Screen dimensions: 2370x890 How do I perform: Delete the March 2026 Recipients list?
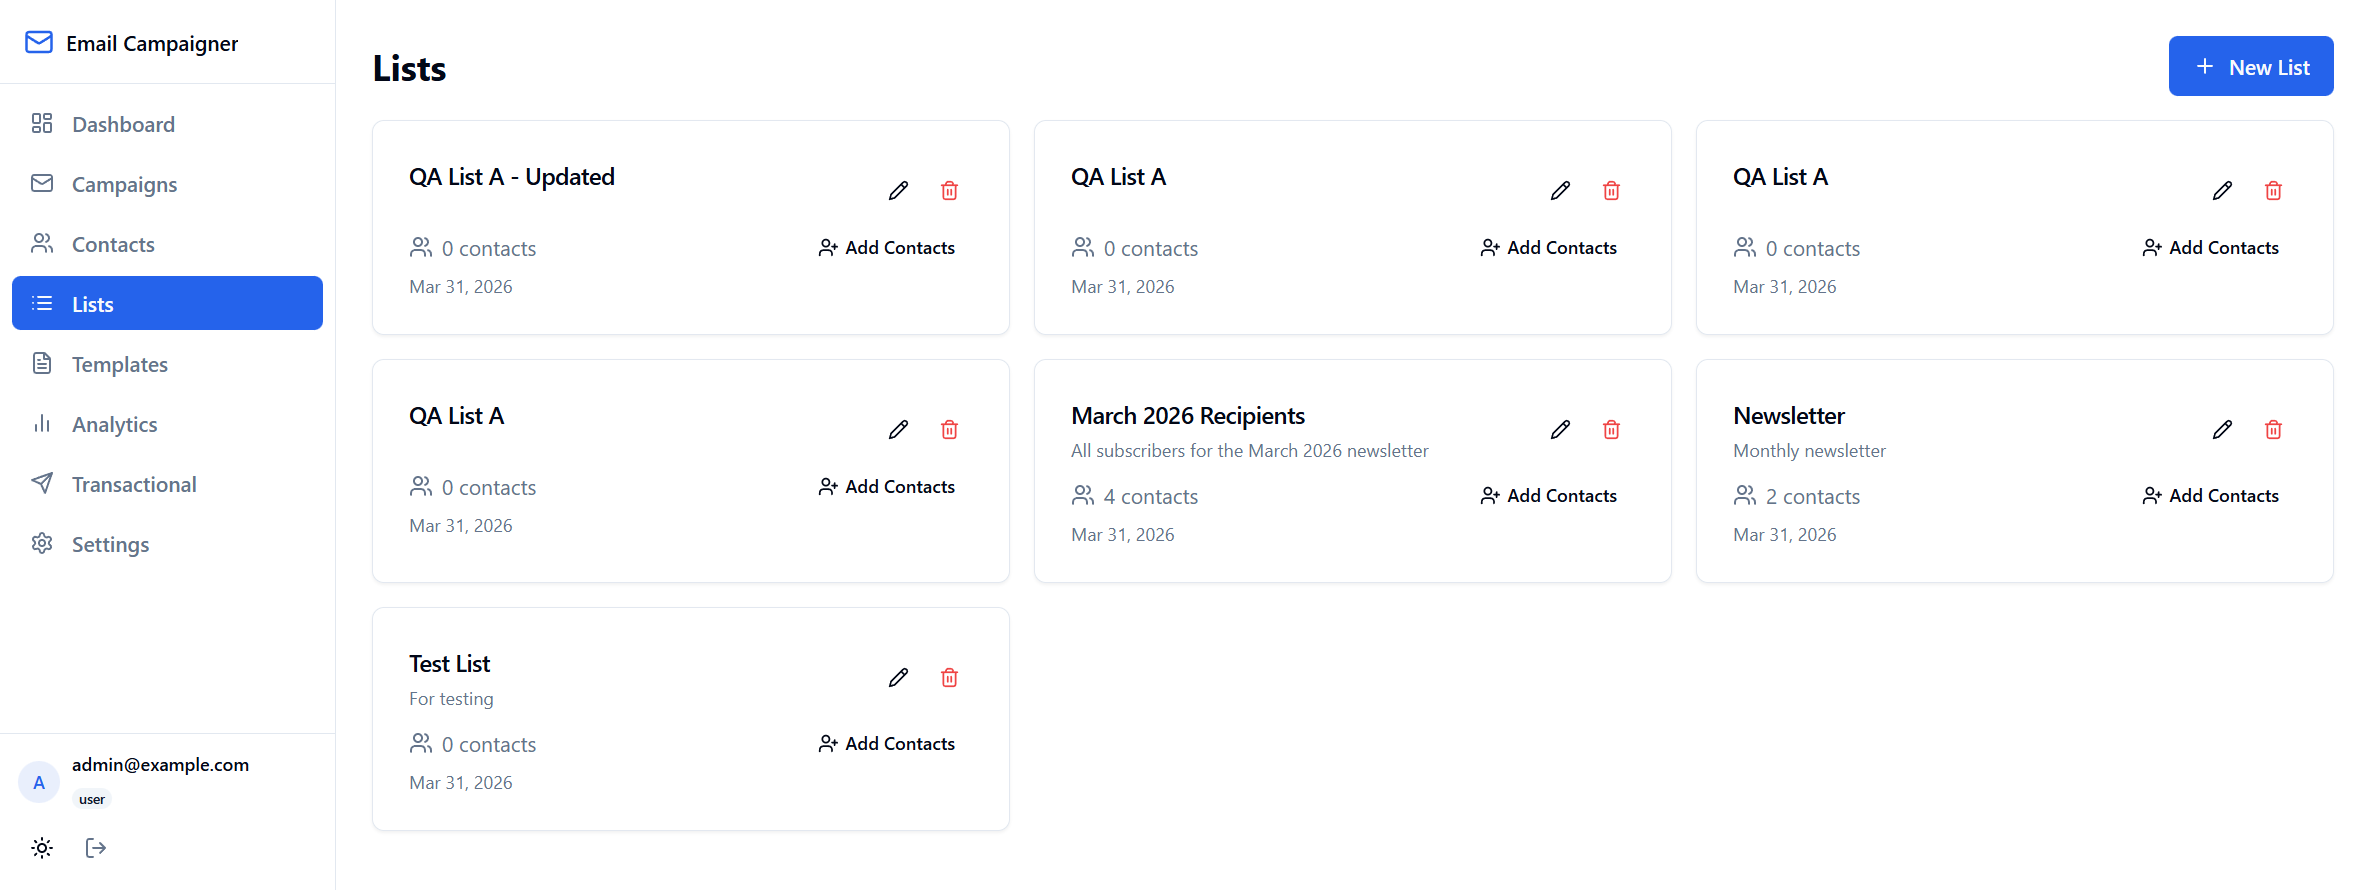1611,429
